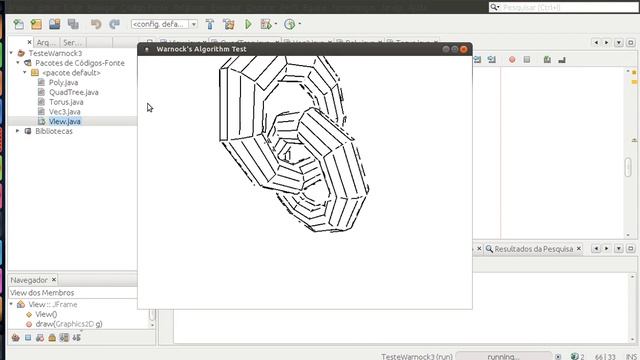Collapse the TesteWarnock3 project node

pyautogui.click(x=11, y=53)
